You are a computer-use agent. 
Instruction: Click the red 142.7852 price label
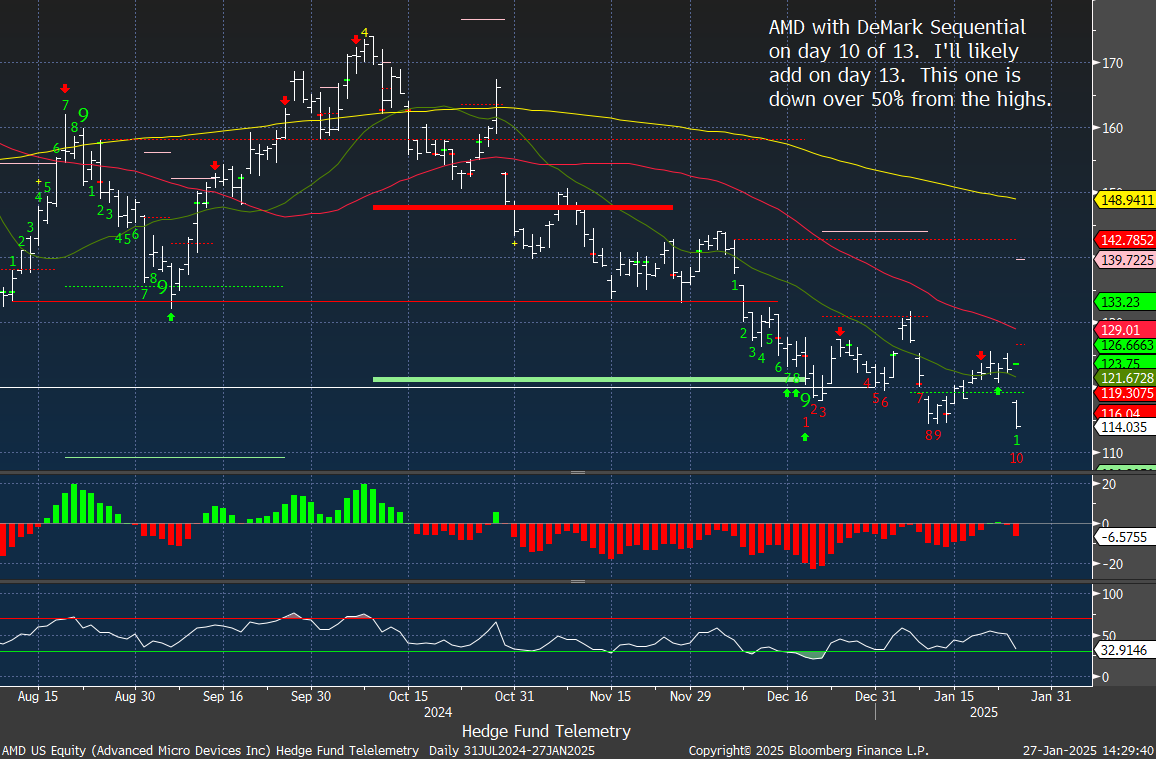pos(1126,240)
